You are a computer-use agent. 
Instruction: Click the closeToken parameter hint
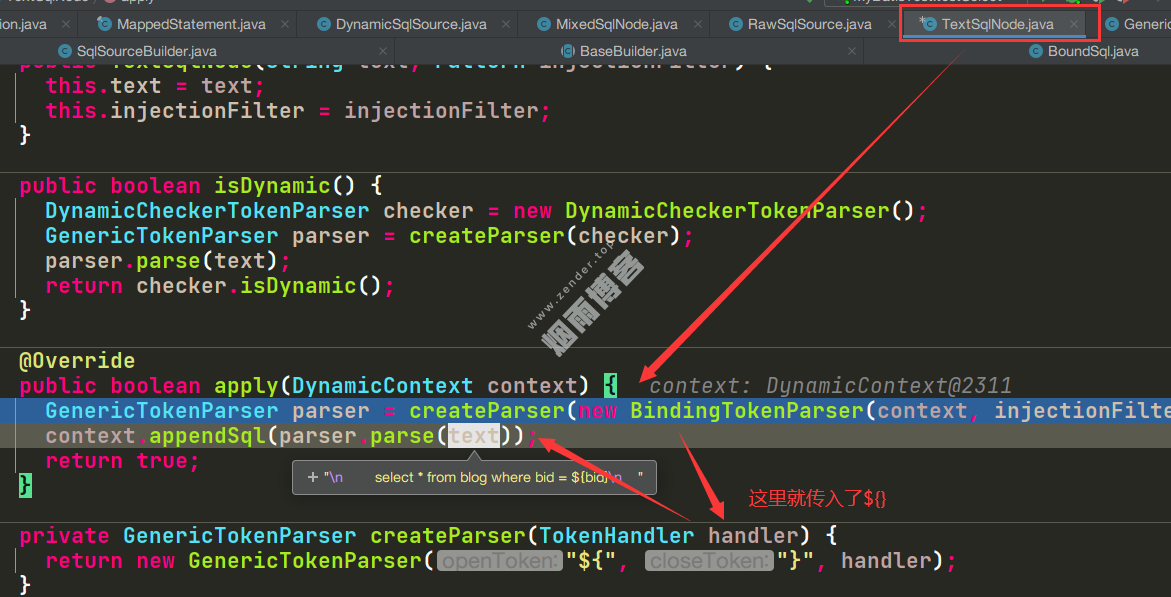click(708, 561)
